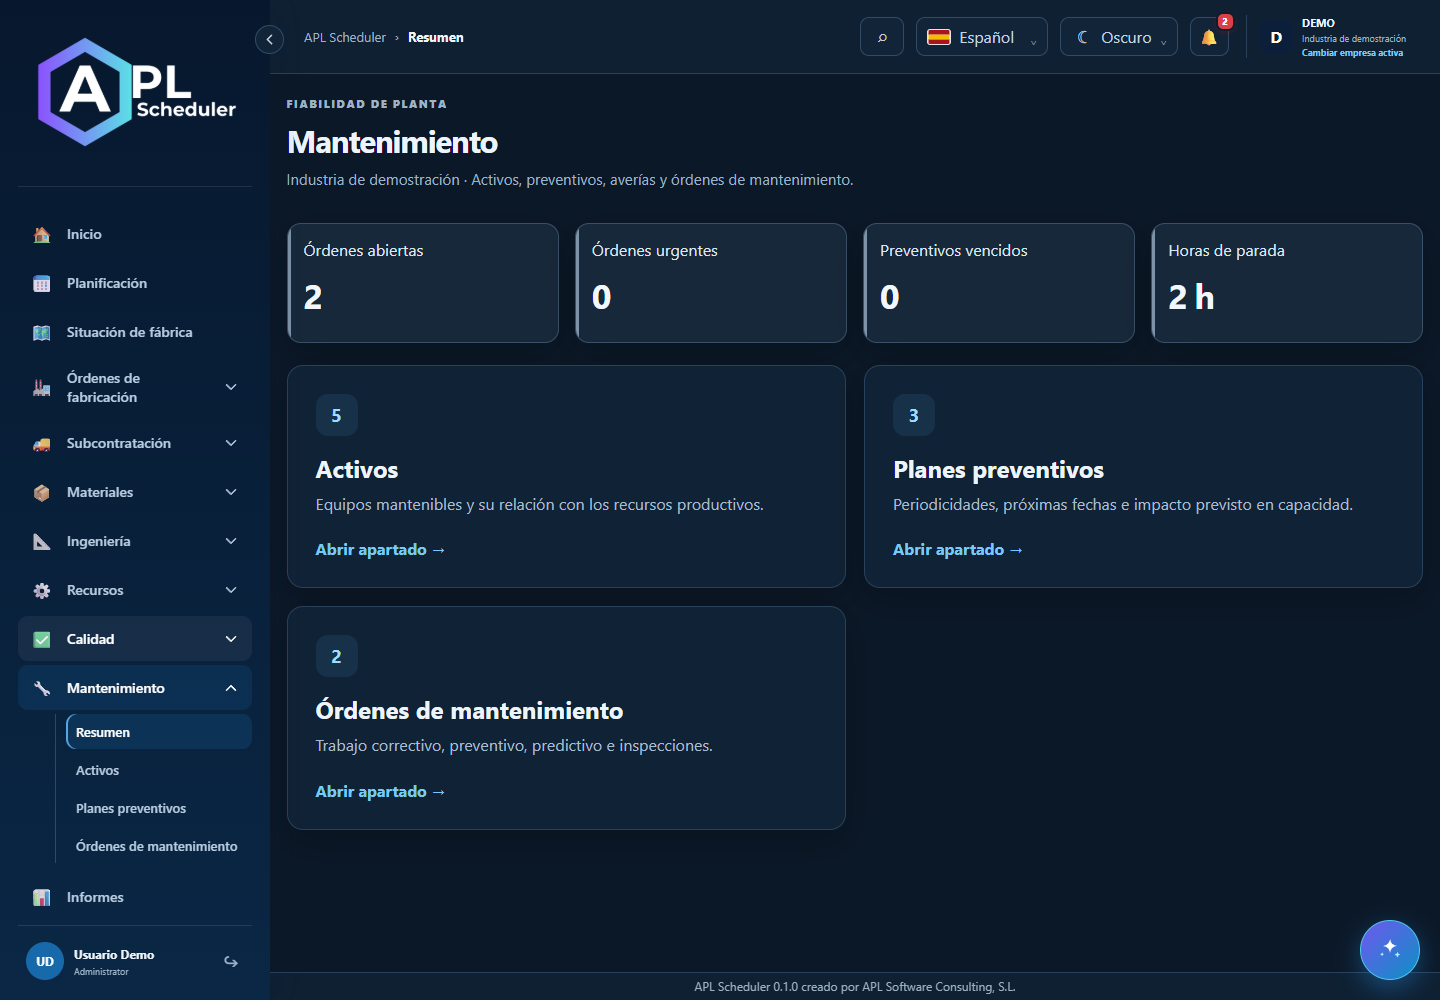Click Cambiar empresa activa link
This screenshot has height=1000, width=1440.
click(x=1352, y=53)
